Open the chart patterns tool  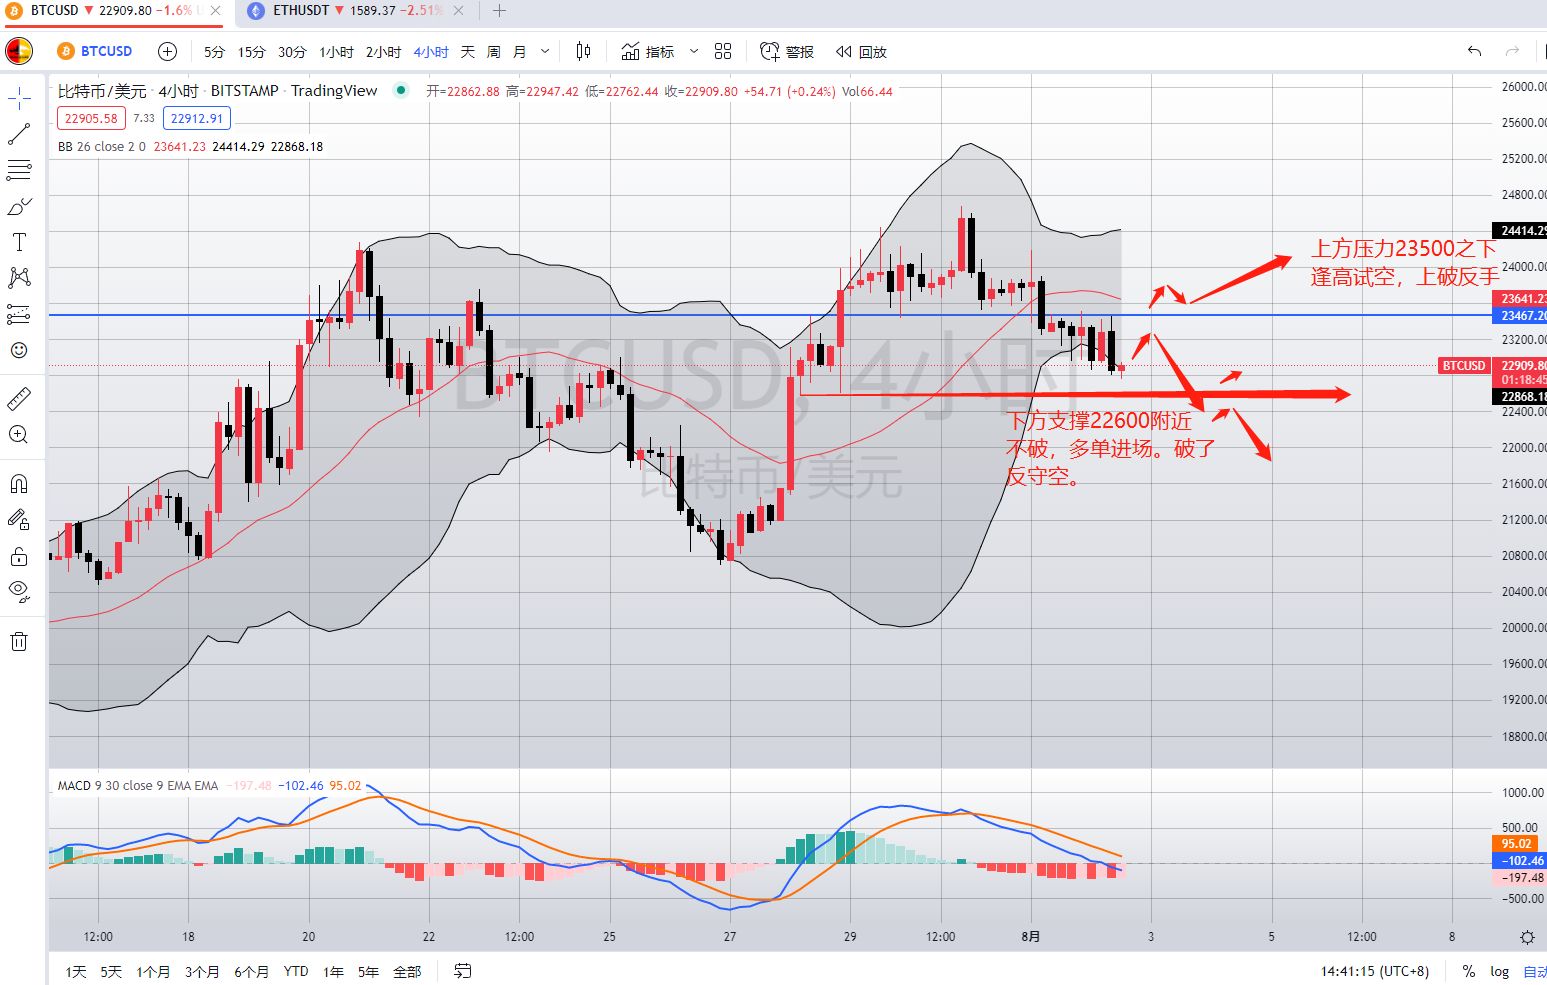point(19,278)
